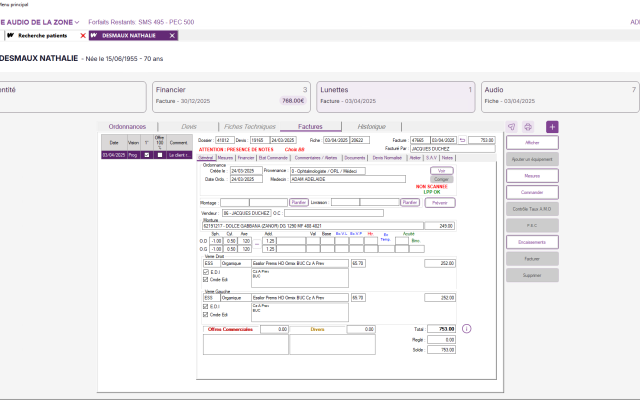
Task: Open the info icon next to Total
Action: pyautogui.click(x=467, y=329)
